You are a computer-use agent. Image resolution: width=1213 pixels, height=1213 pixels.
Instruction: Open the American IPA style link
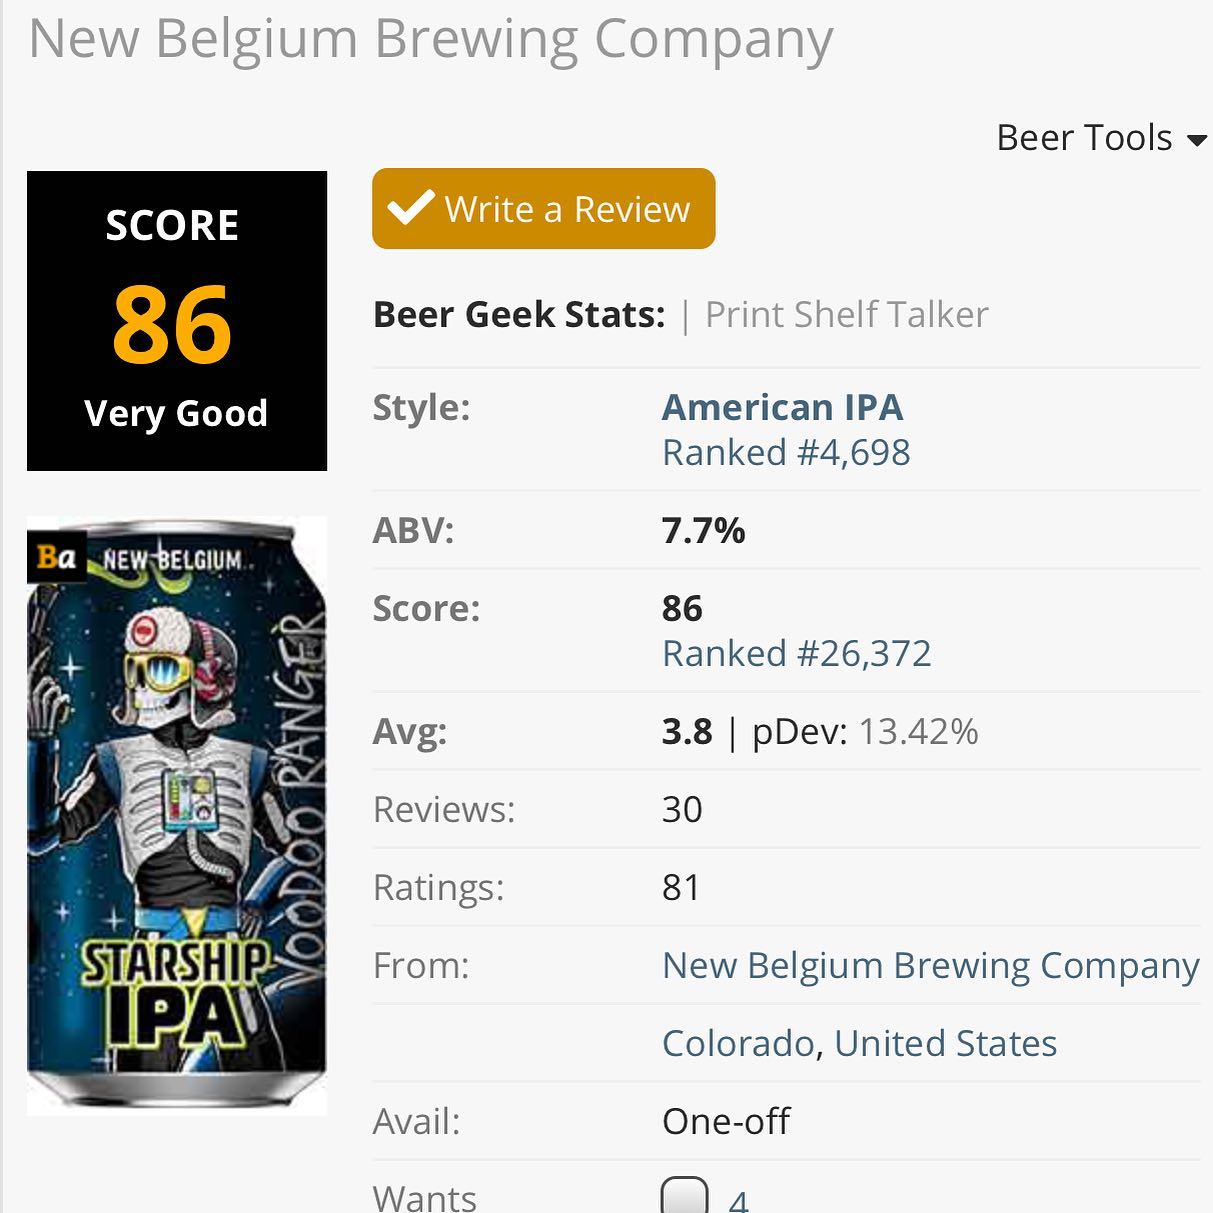(782, 407)
